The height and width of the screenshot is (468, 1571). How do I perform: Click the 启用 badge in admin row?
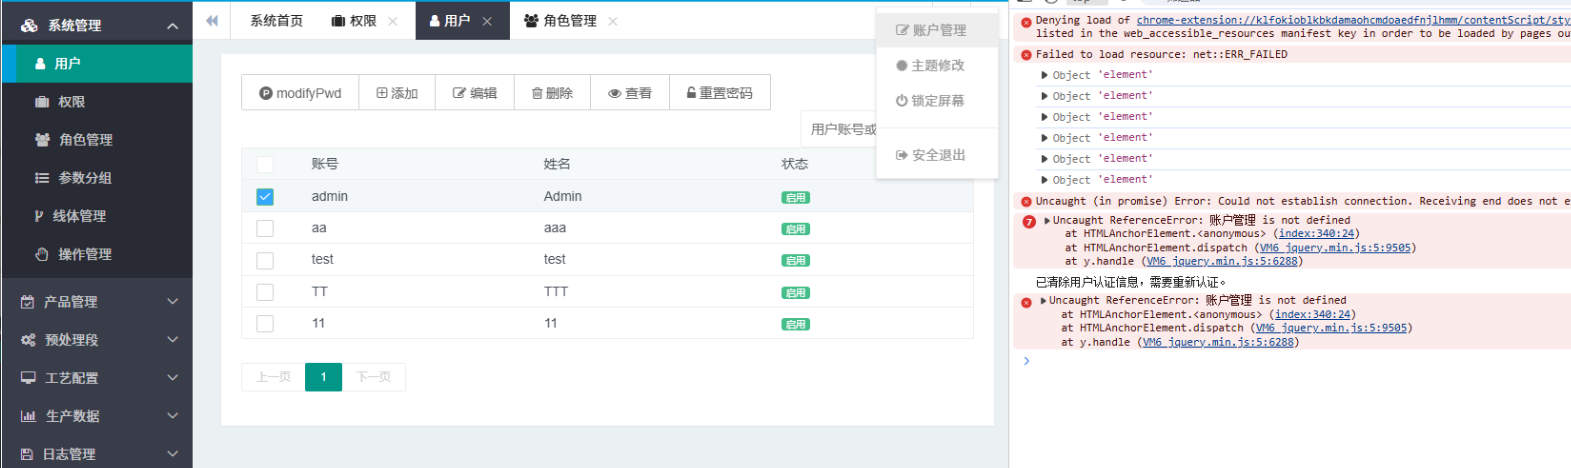pyautogui.click(x=796, y=198)
